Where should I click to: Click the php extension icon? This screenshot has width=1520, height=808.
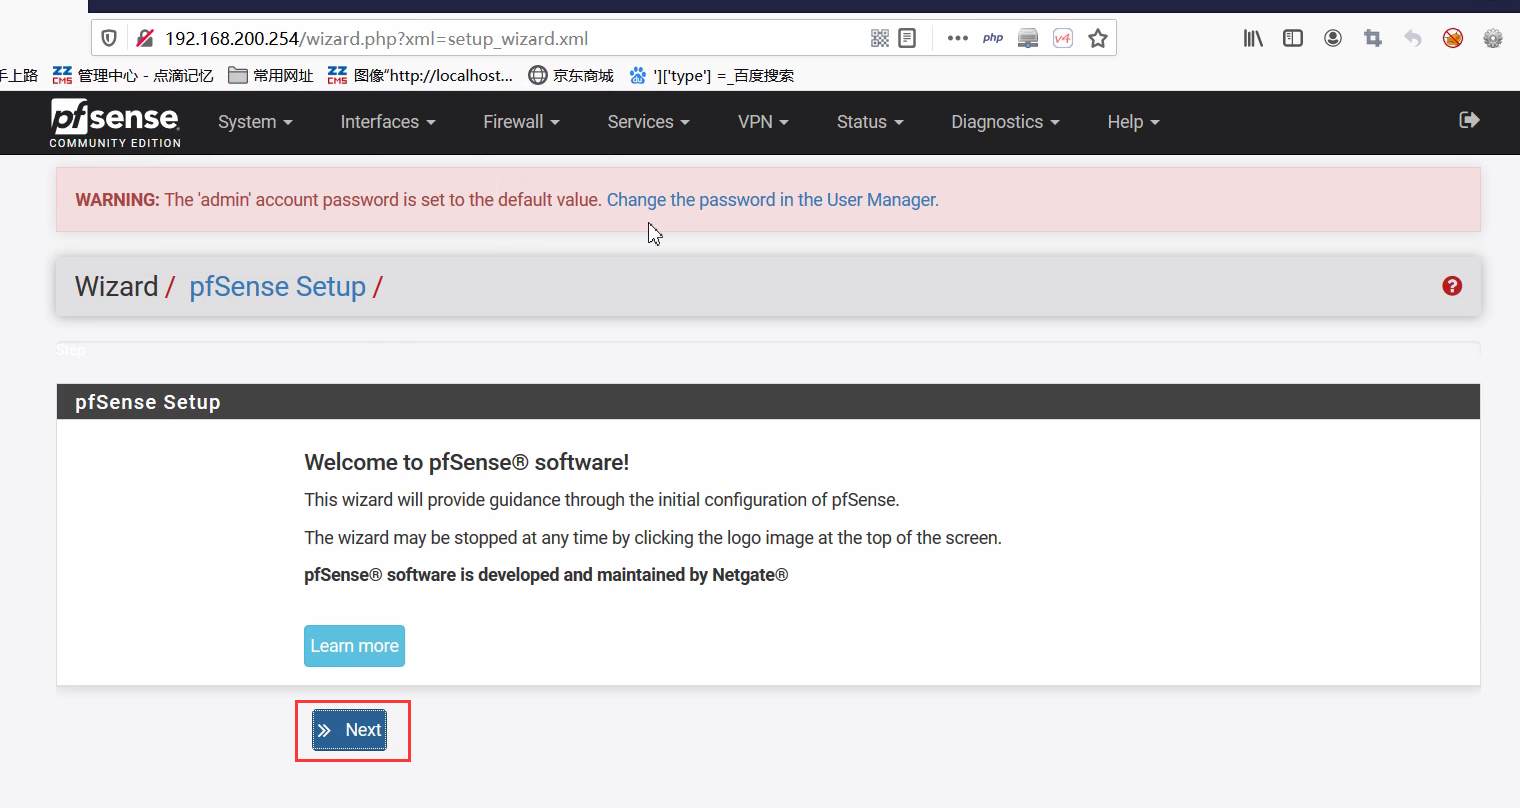(x=993, y=38)
